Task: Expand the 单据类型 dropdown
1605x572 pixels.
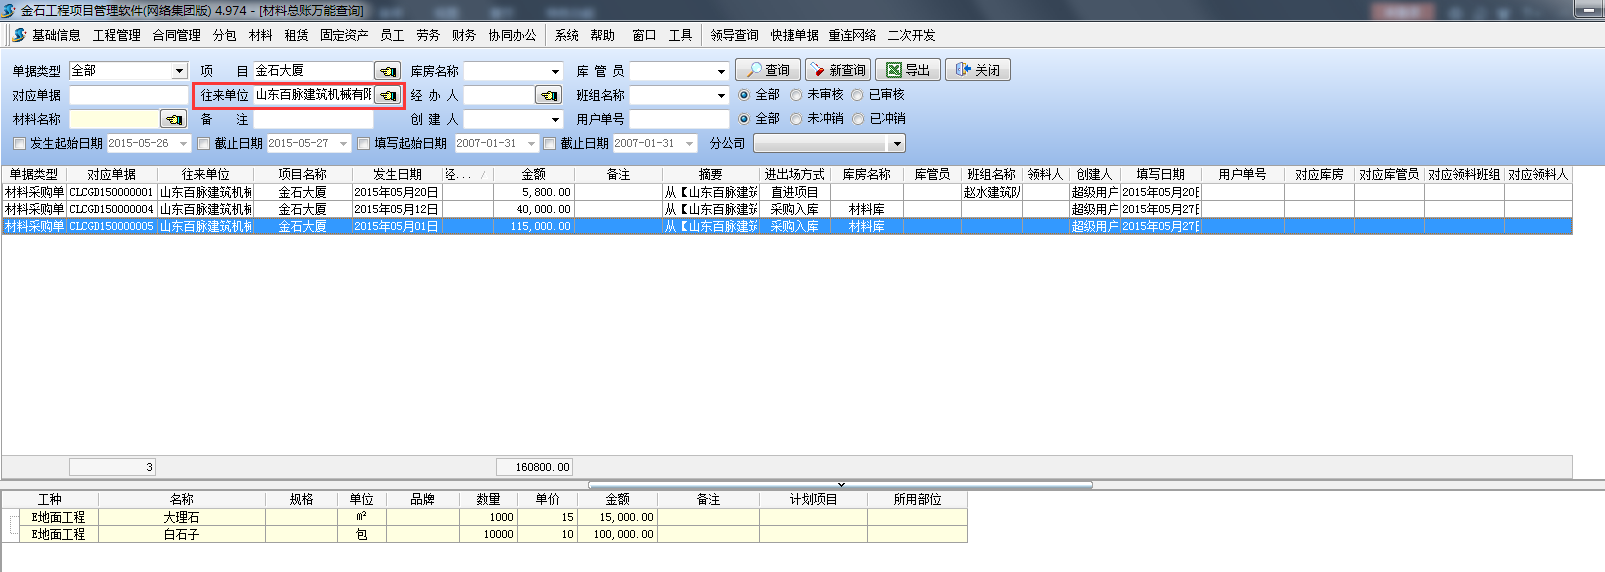Action: coord(179,71)
